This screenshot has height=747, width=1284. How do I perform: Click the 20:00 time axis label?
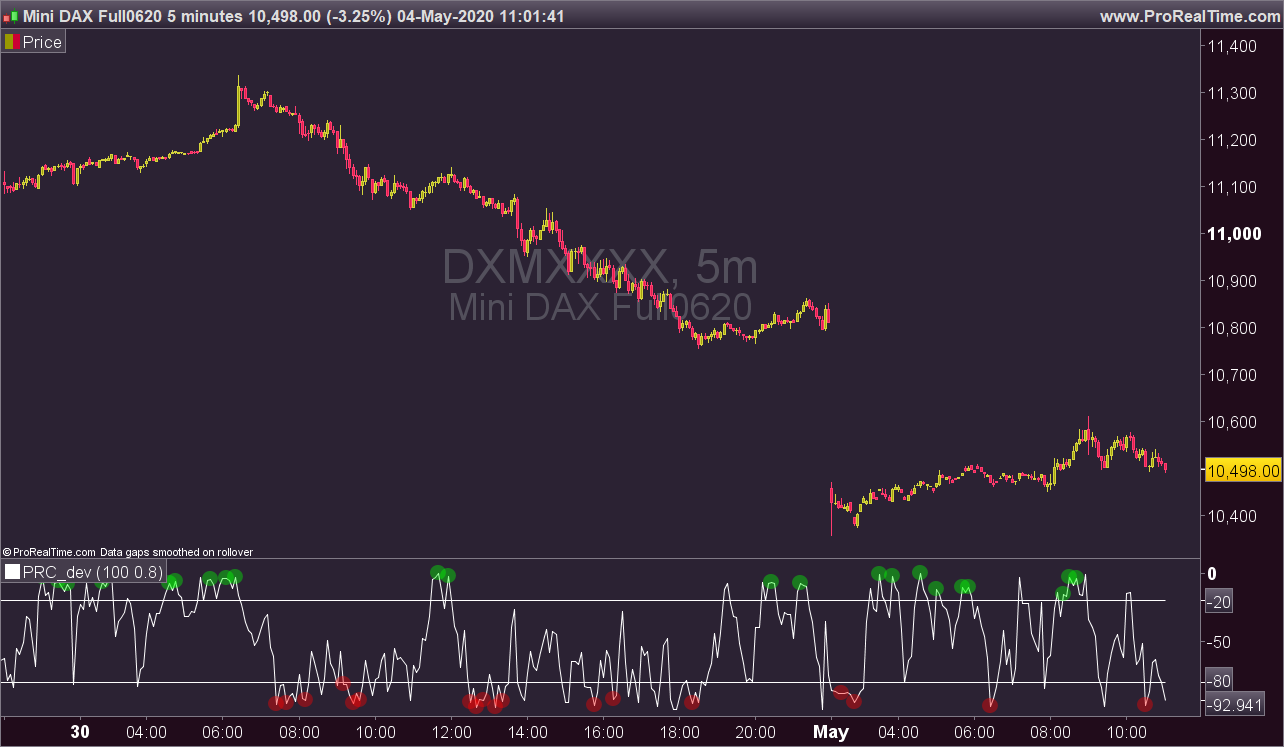[756, 732]
